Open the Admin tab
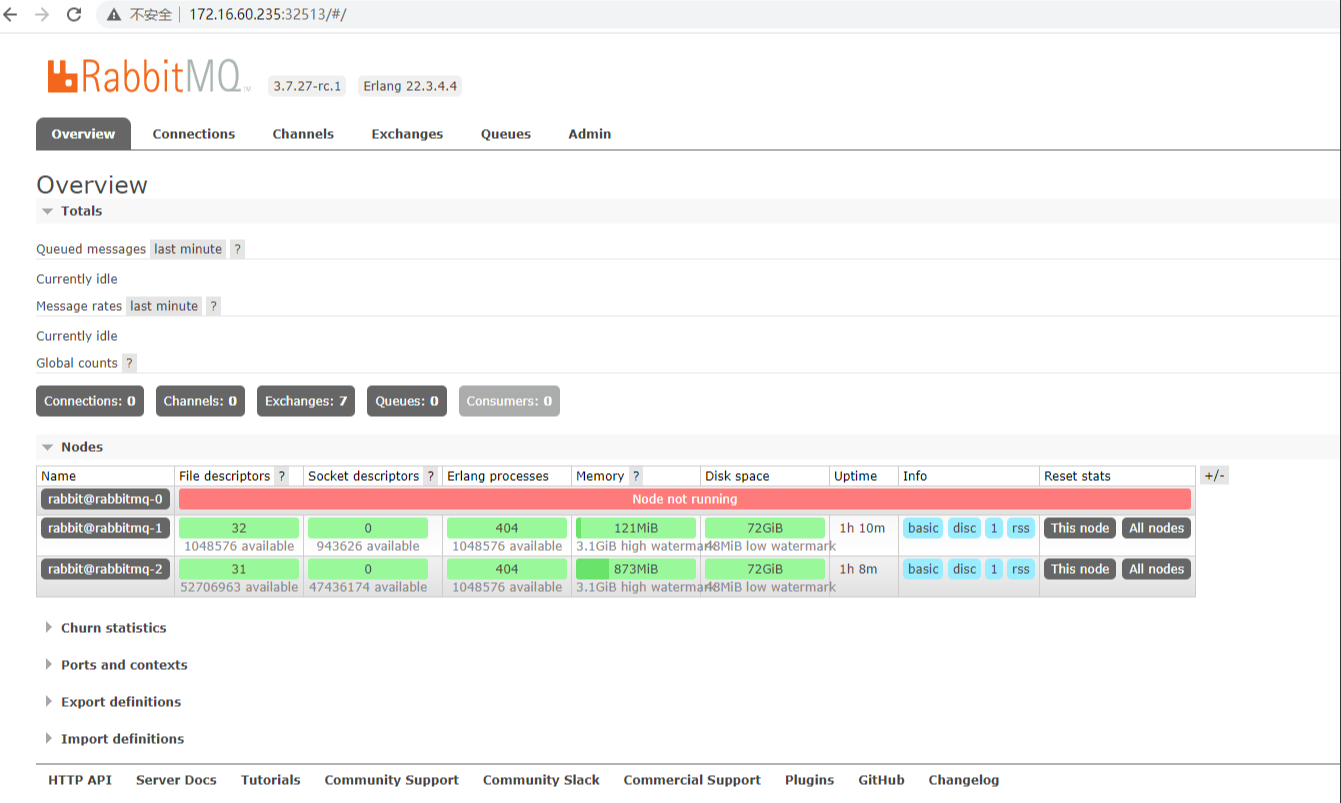The height and width of the screenshot is (803, 1341). click(589, 134)
